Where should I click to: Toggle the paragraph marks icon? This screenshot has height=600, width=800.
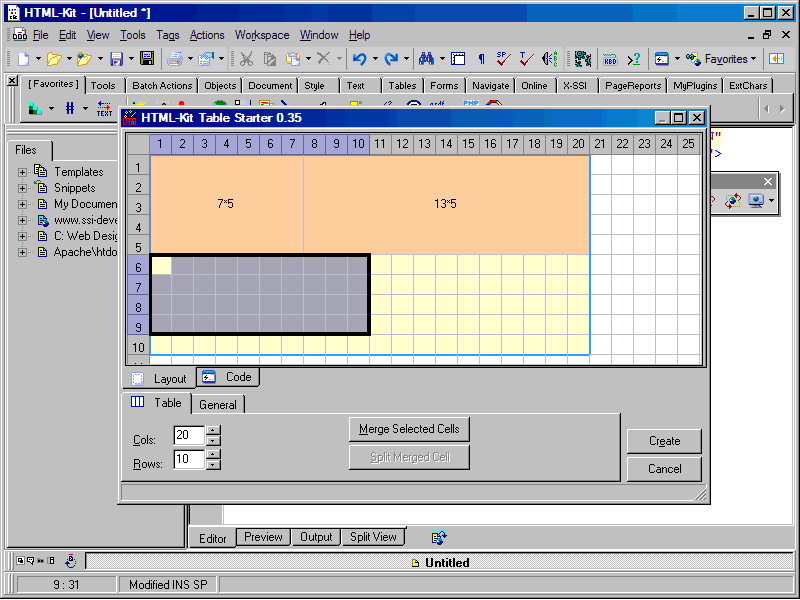click(481, 59)
